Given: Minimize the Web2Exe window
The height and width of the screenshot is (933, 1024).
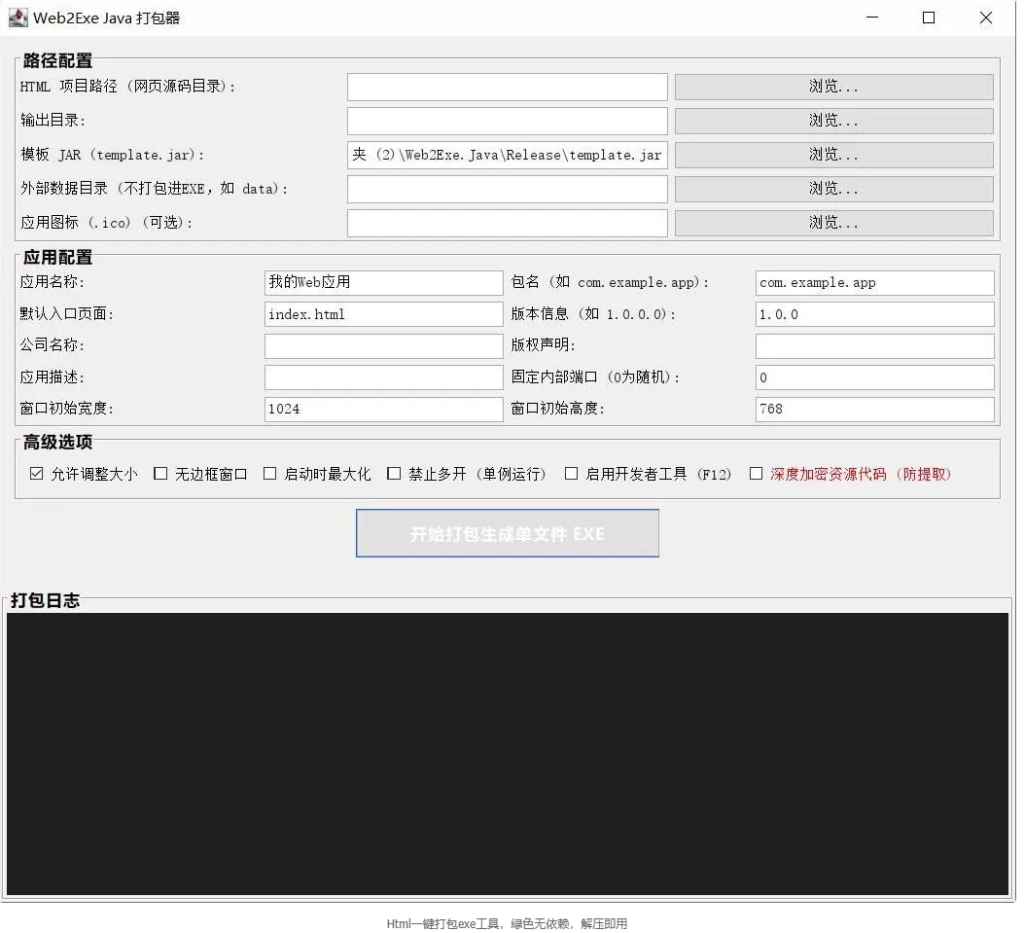Looking at the screenshot, I should 872,18.
